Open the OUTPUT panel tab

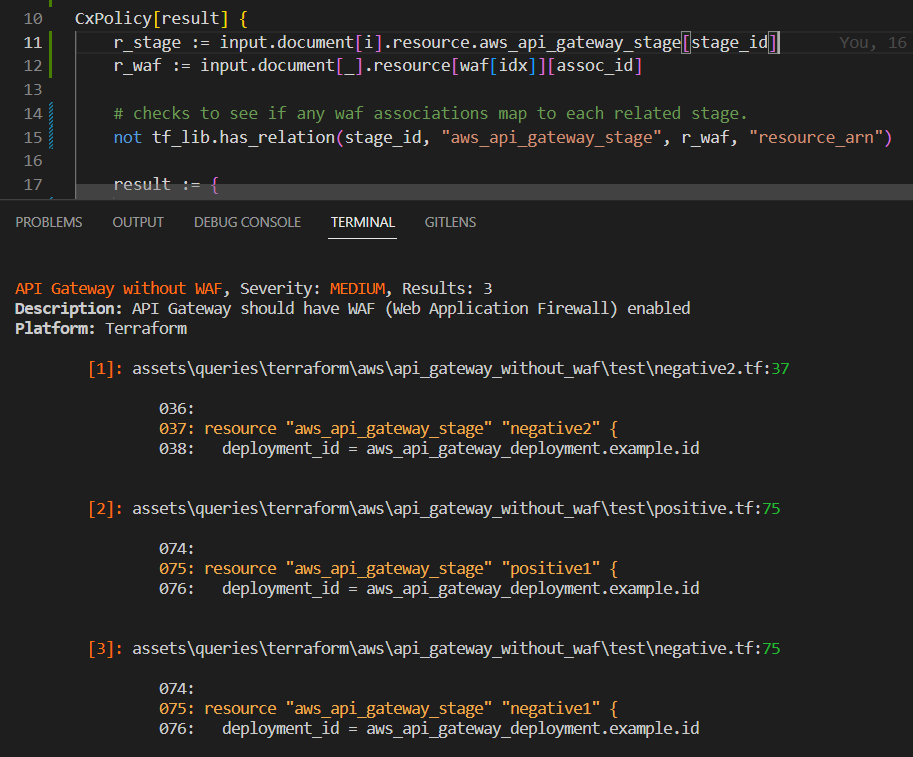click(137, 222)
